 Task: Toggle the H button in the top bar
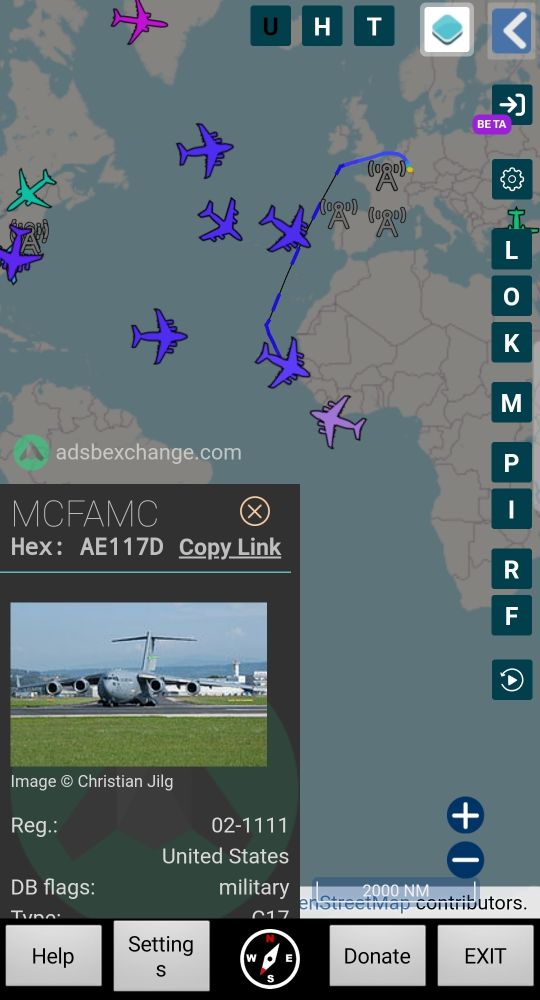(322, 26)
